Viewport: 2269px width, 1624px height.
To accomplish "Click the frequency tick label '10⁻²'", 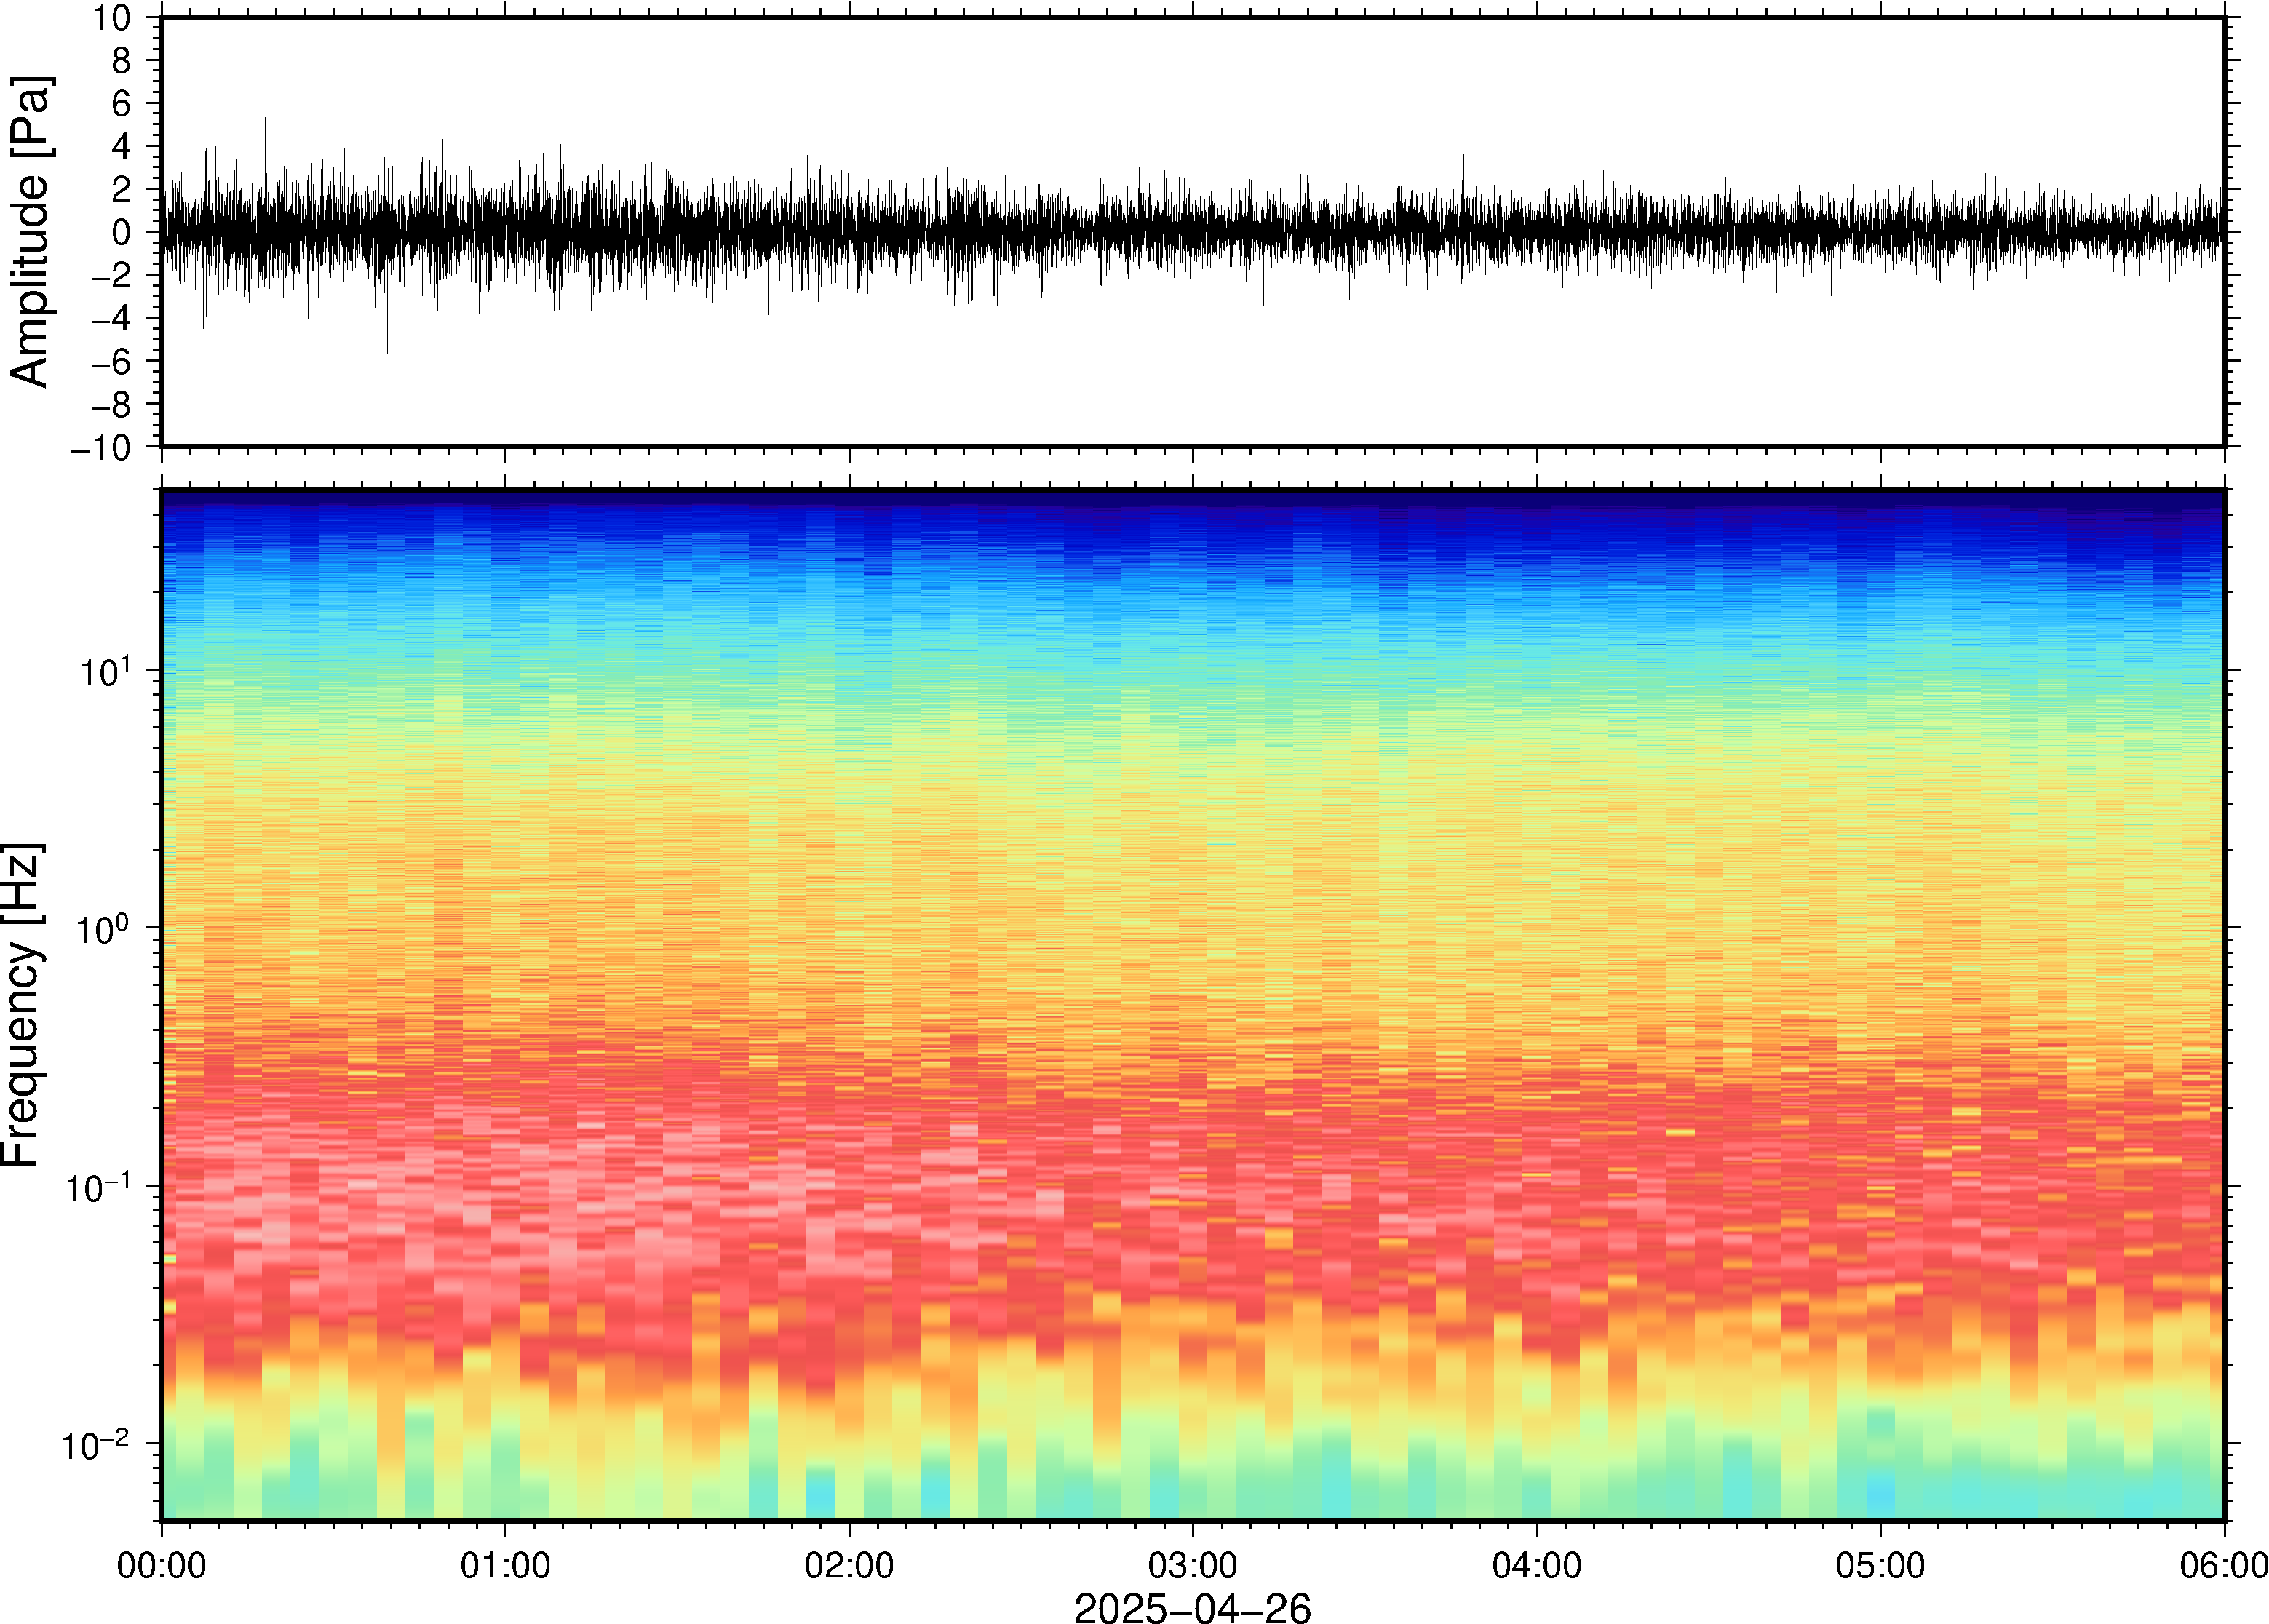I will pyautogui.click(x=96, y=1444).
